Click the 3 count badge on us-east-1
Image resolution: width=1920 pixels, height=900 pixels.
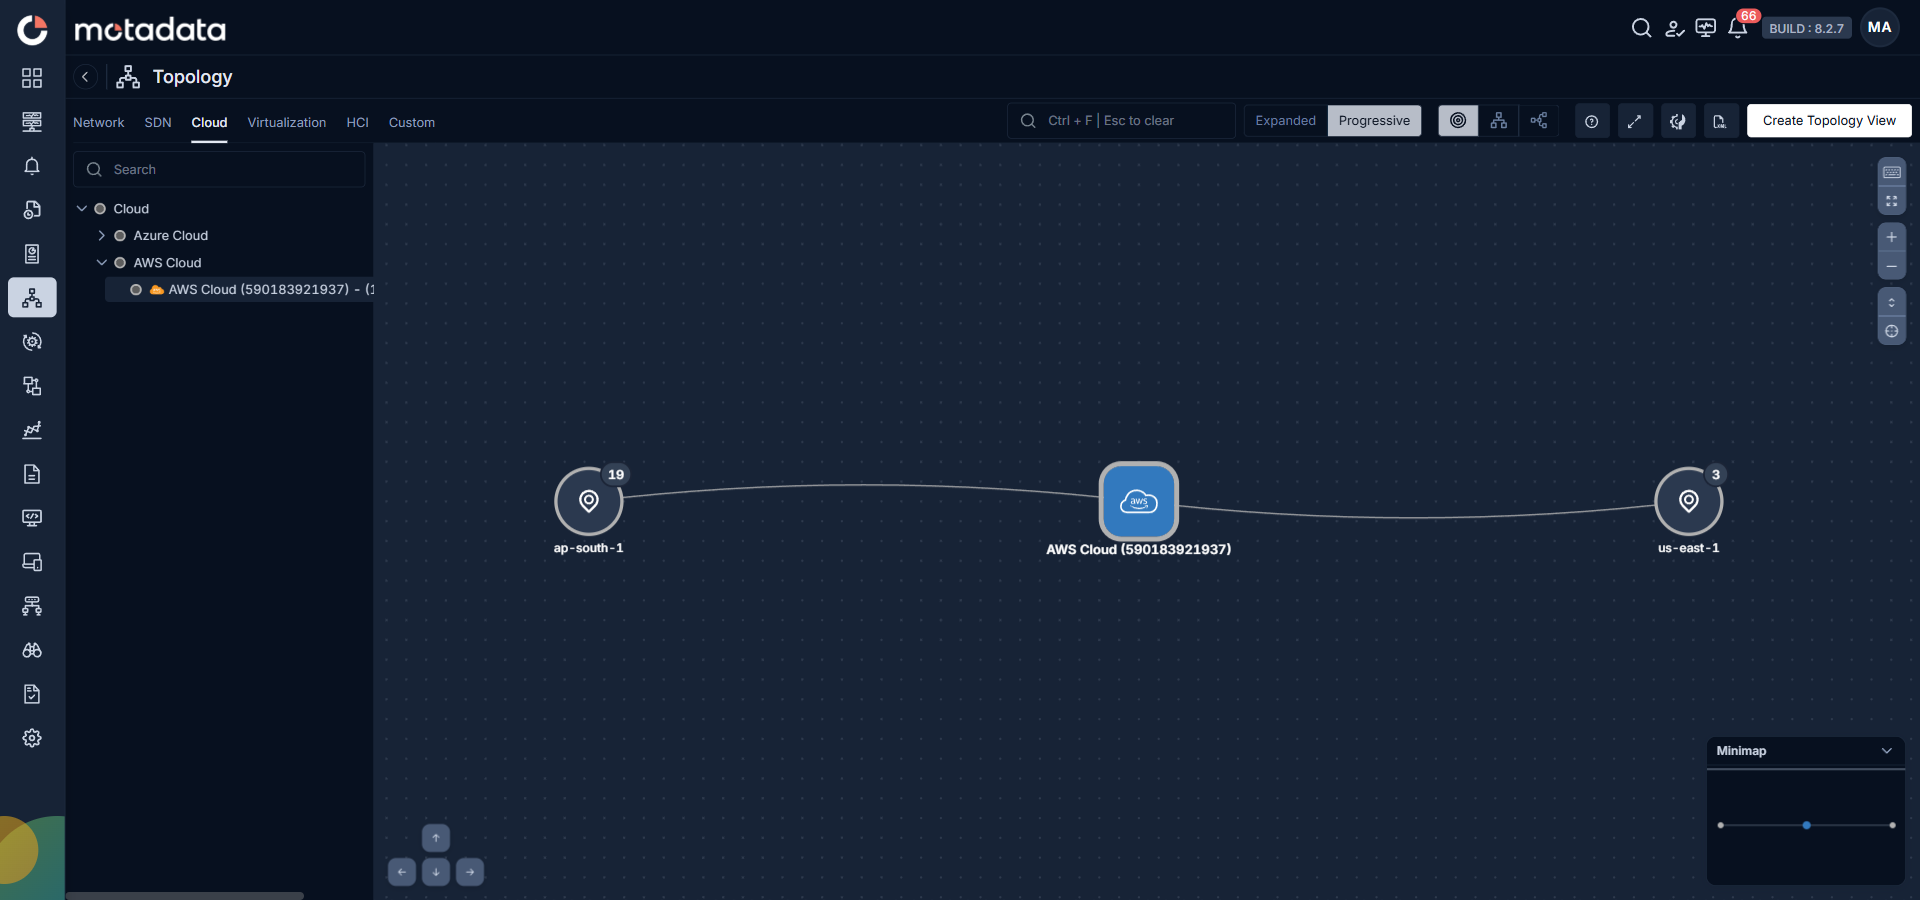[1716, 475]
